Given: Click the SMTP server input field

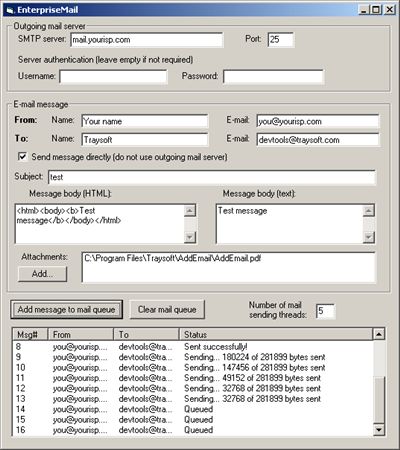Looking at the screenshot, I should pyautogui.click(x=147, y=40).
